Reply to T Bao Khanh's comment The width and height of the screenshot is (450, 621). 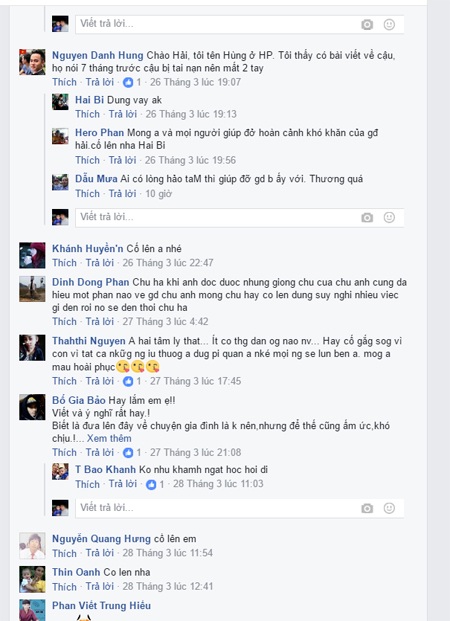pos(123,484)
